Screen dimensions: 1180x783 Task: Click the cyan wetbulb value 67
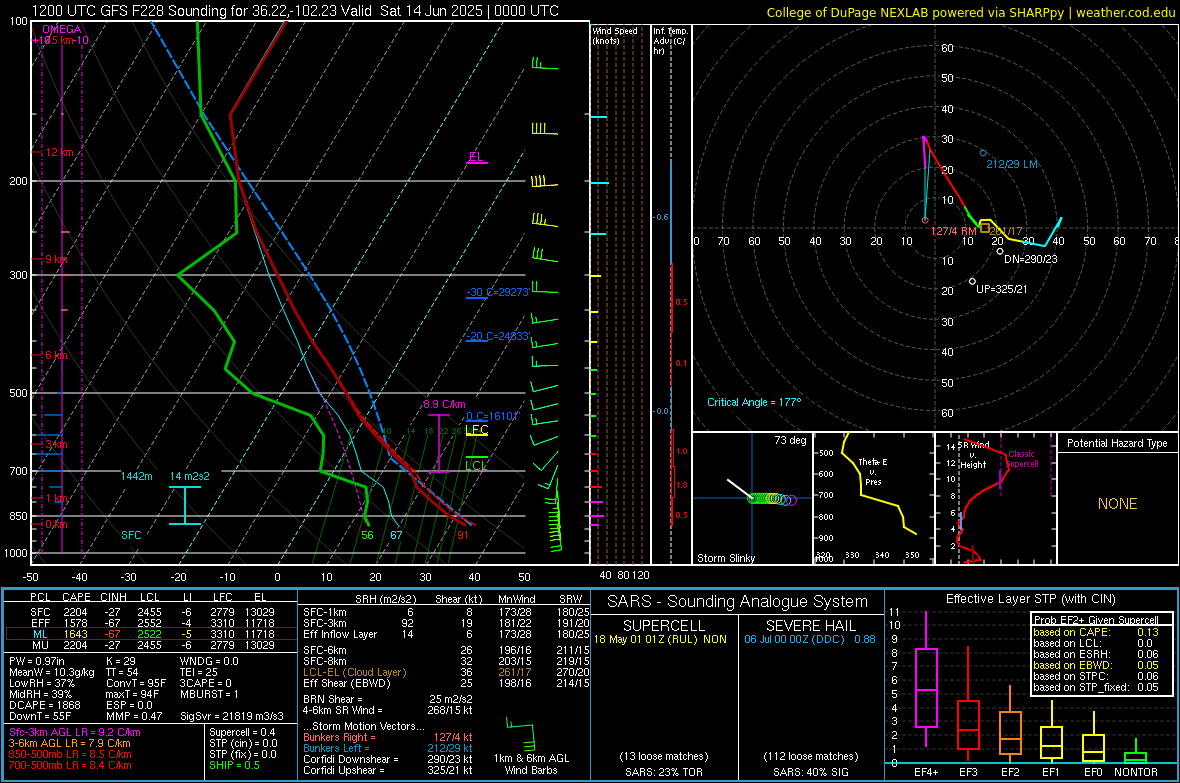coord(396,535)
